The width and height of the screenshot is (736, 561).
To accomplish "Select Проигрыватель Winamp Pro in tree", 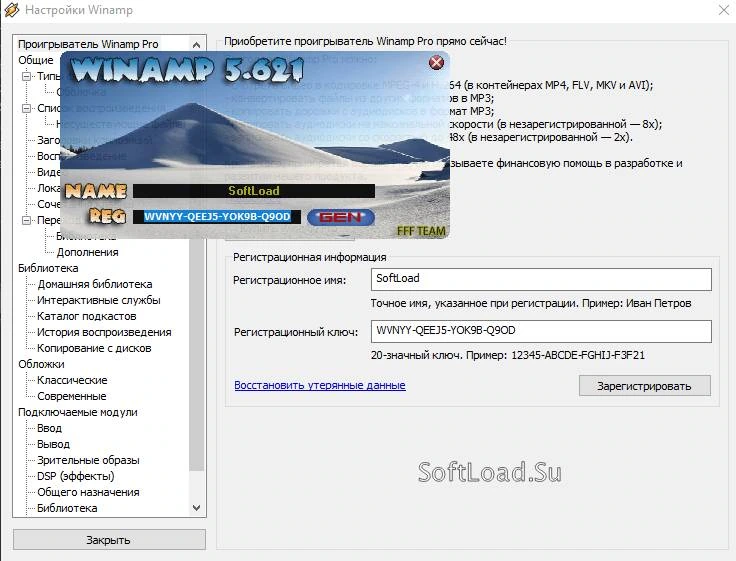I will (x=88, y=44).
